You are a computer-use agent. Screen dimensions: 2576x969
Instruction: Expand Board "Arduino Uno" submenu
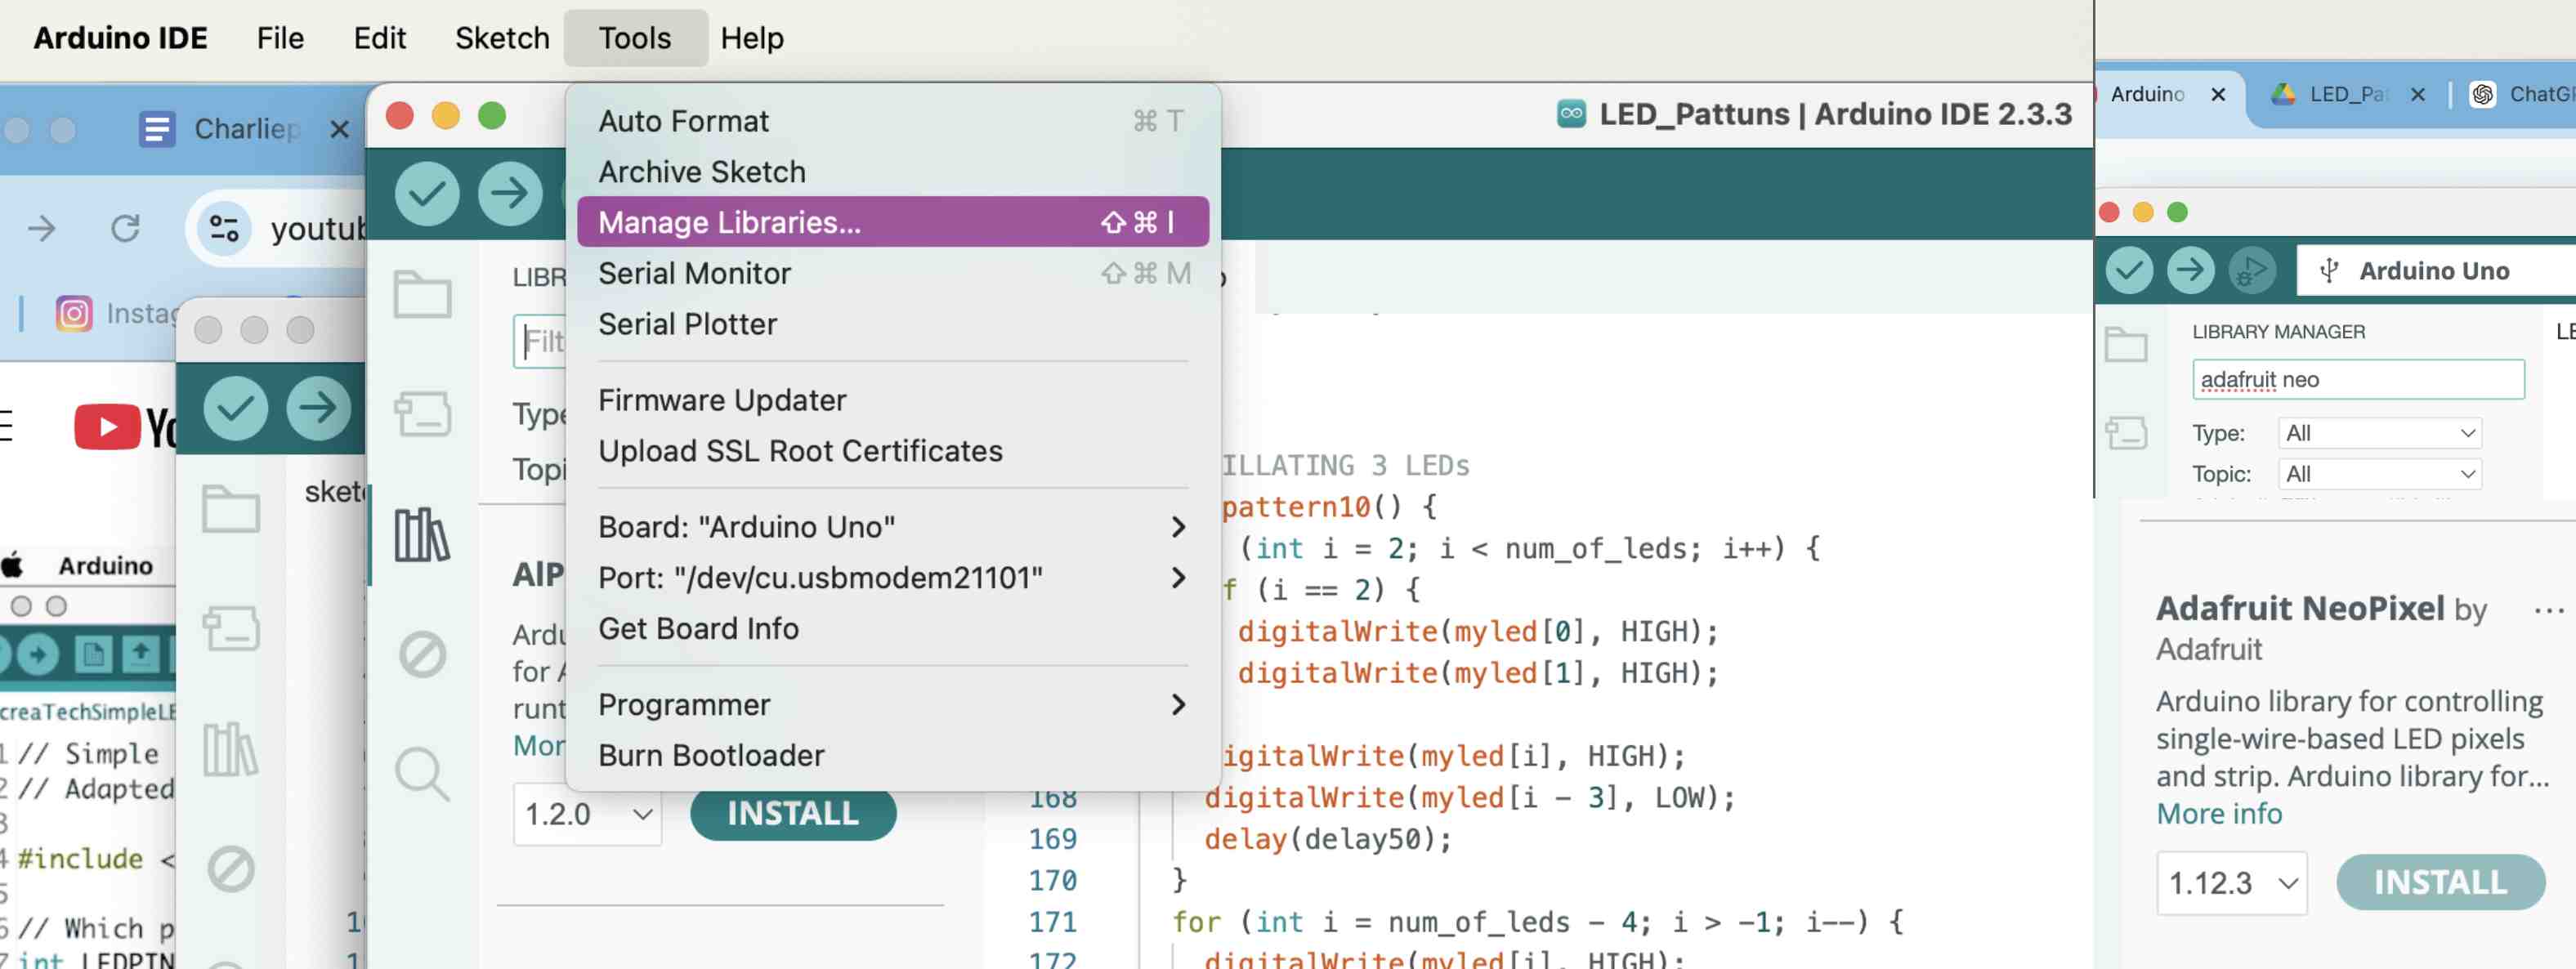(x=892, y=527)
